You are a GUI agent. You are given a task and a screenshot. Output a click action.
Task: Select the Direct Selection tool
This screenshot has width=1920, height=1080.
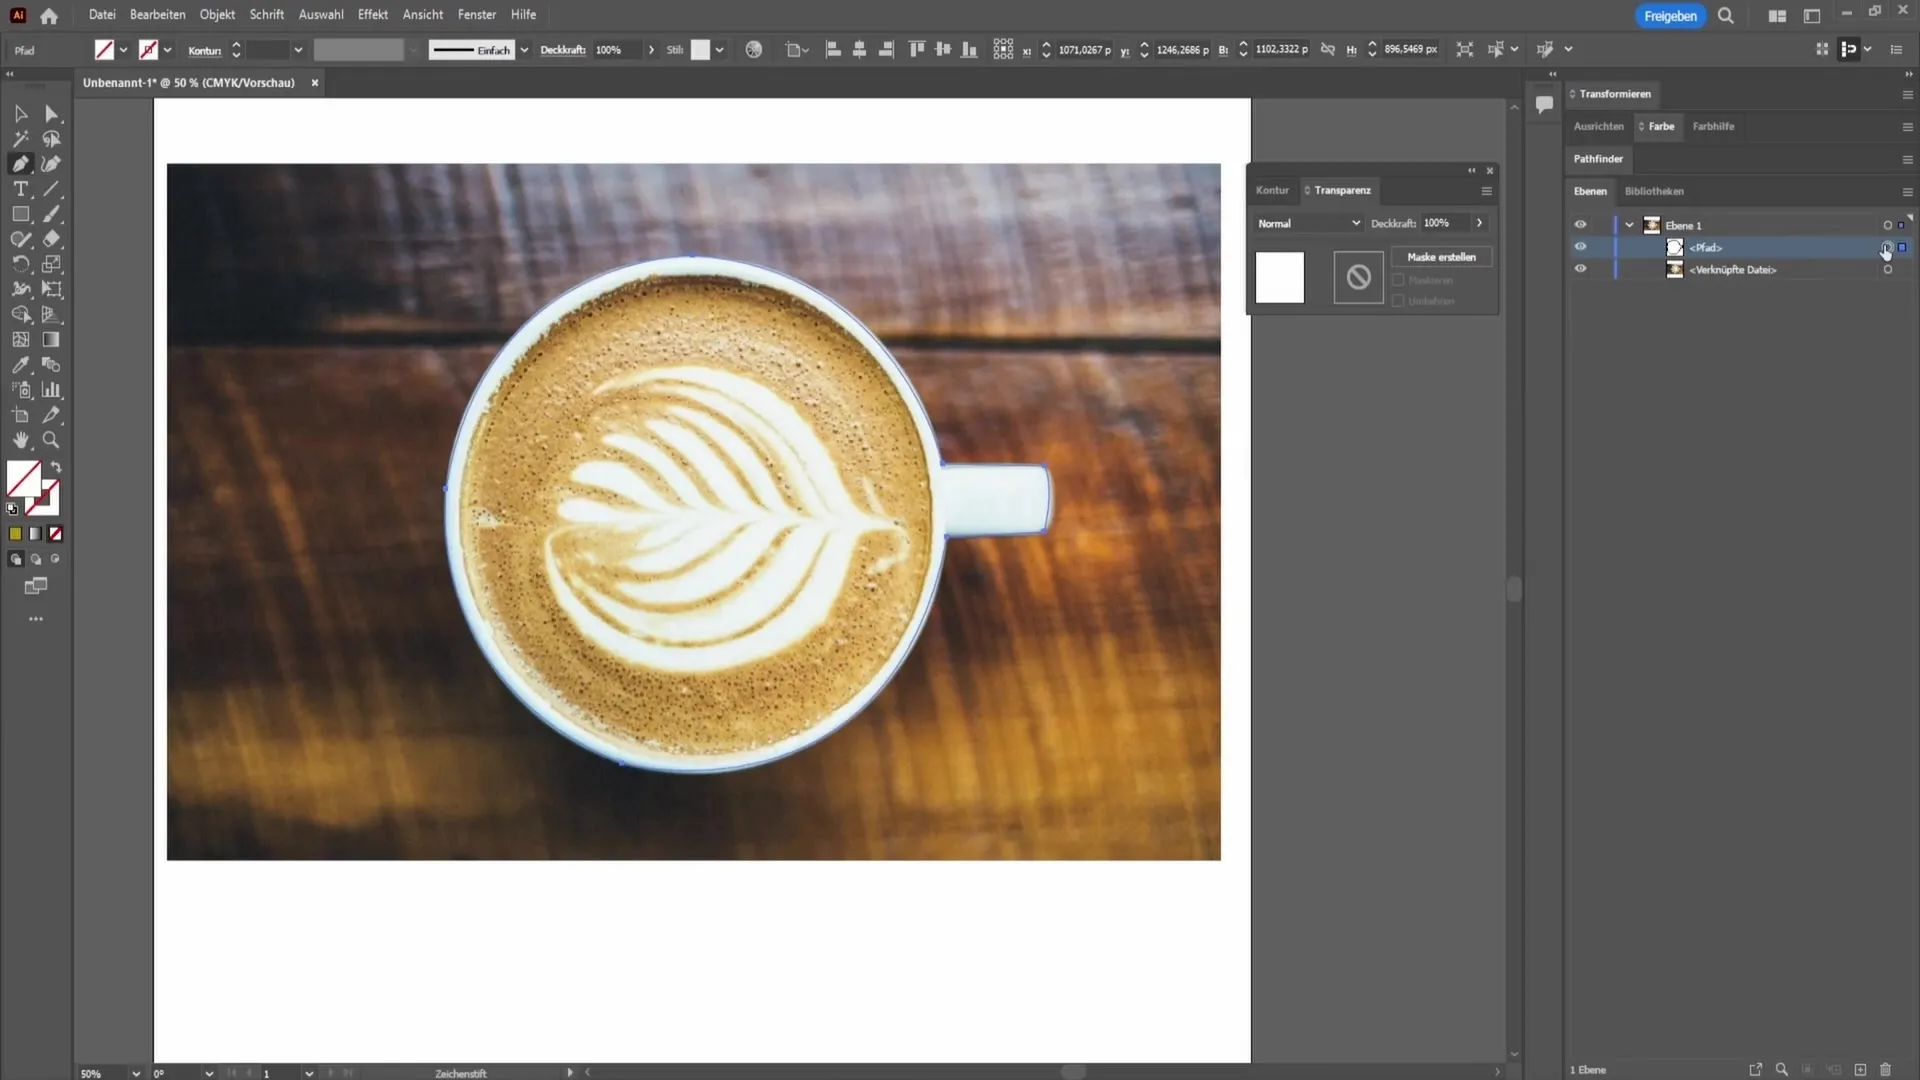pos(52,114)
